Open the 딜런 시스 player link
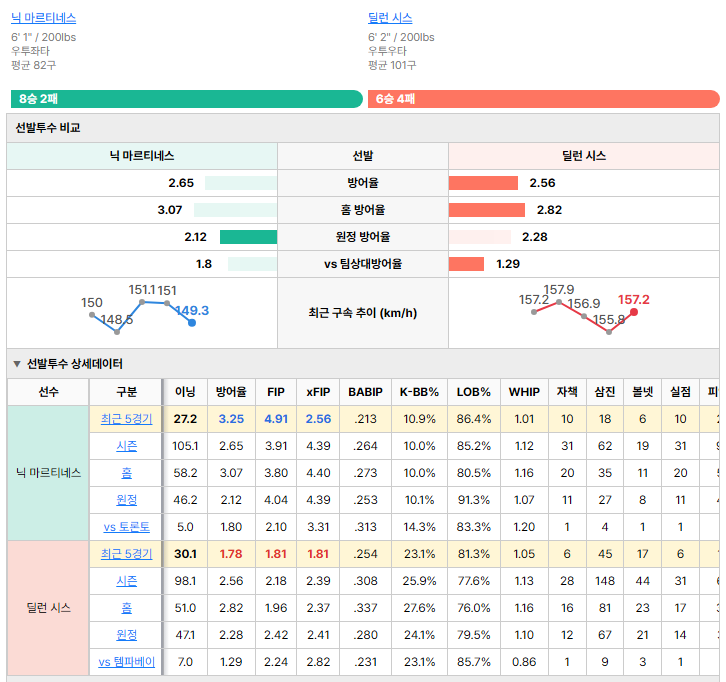 390,18
